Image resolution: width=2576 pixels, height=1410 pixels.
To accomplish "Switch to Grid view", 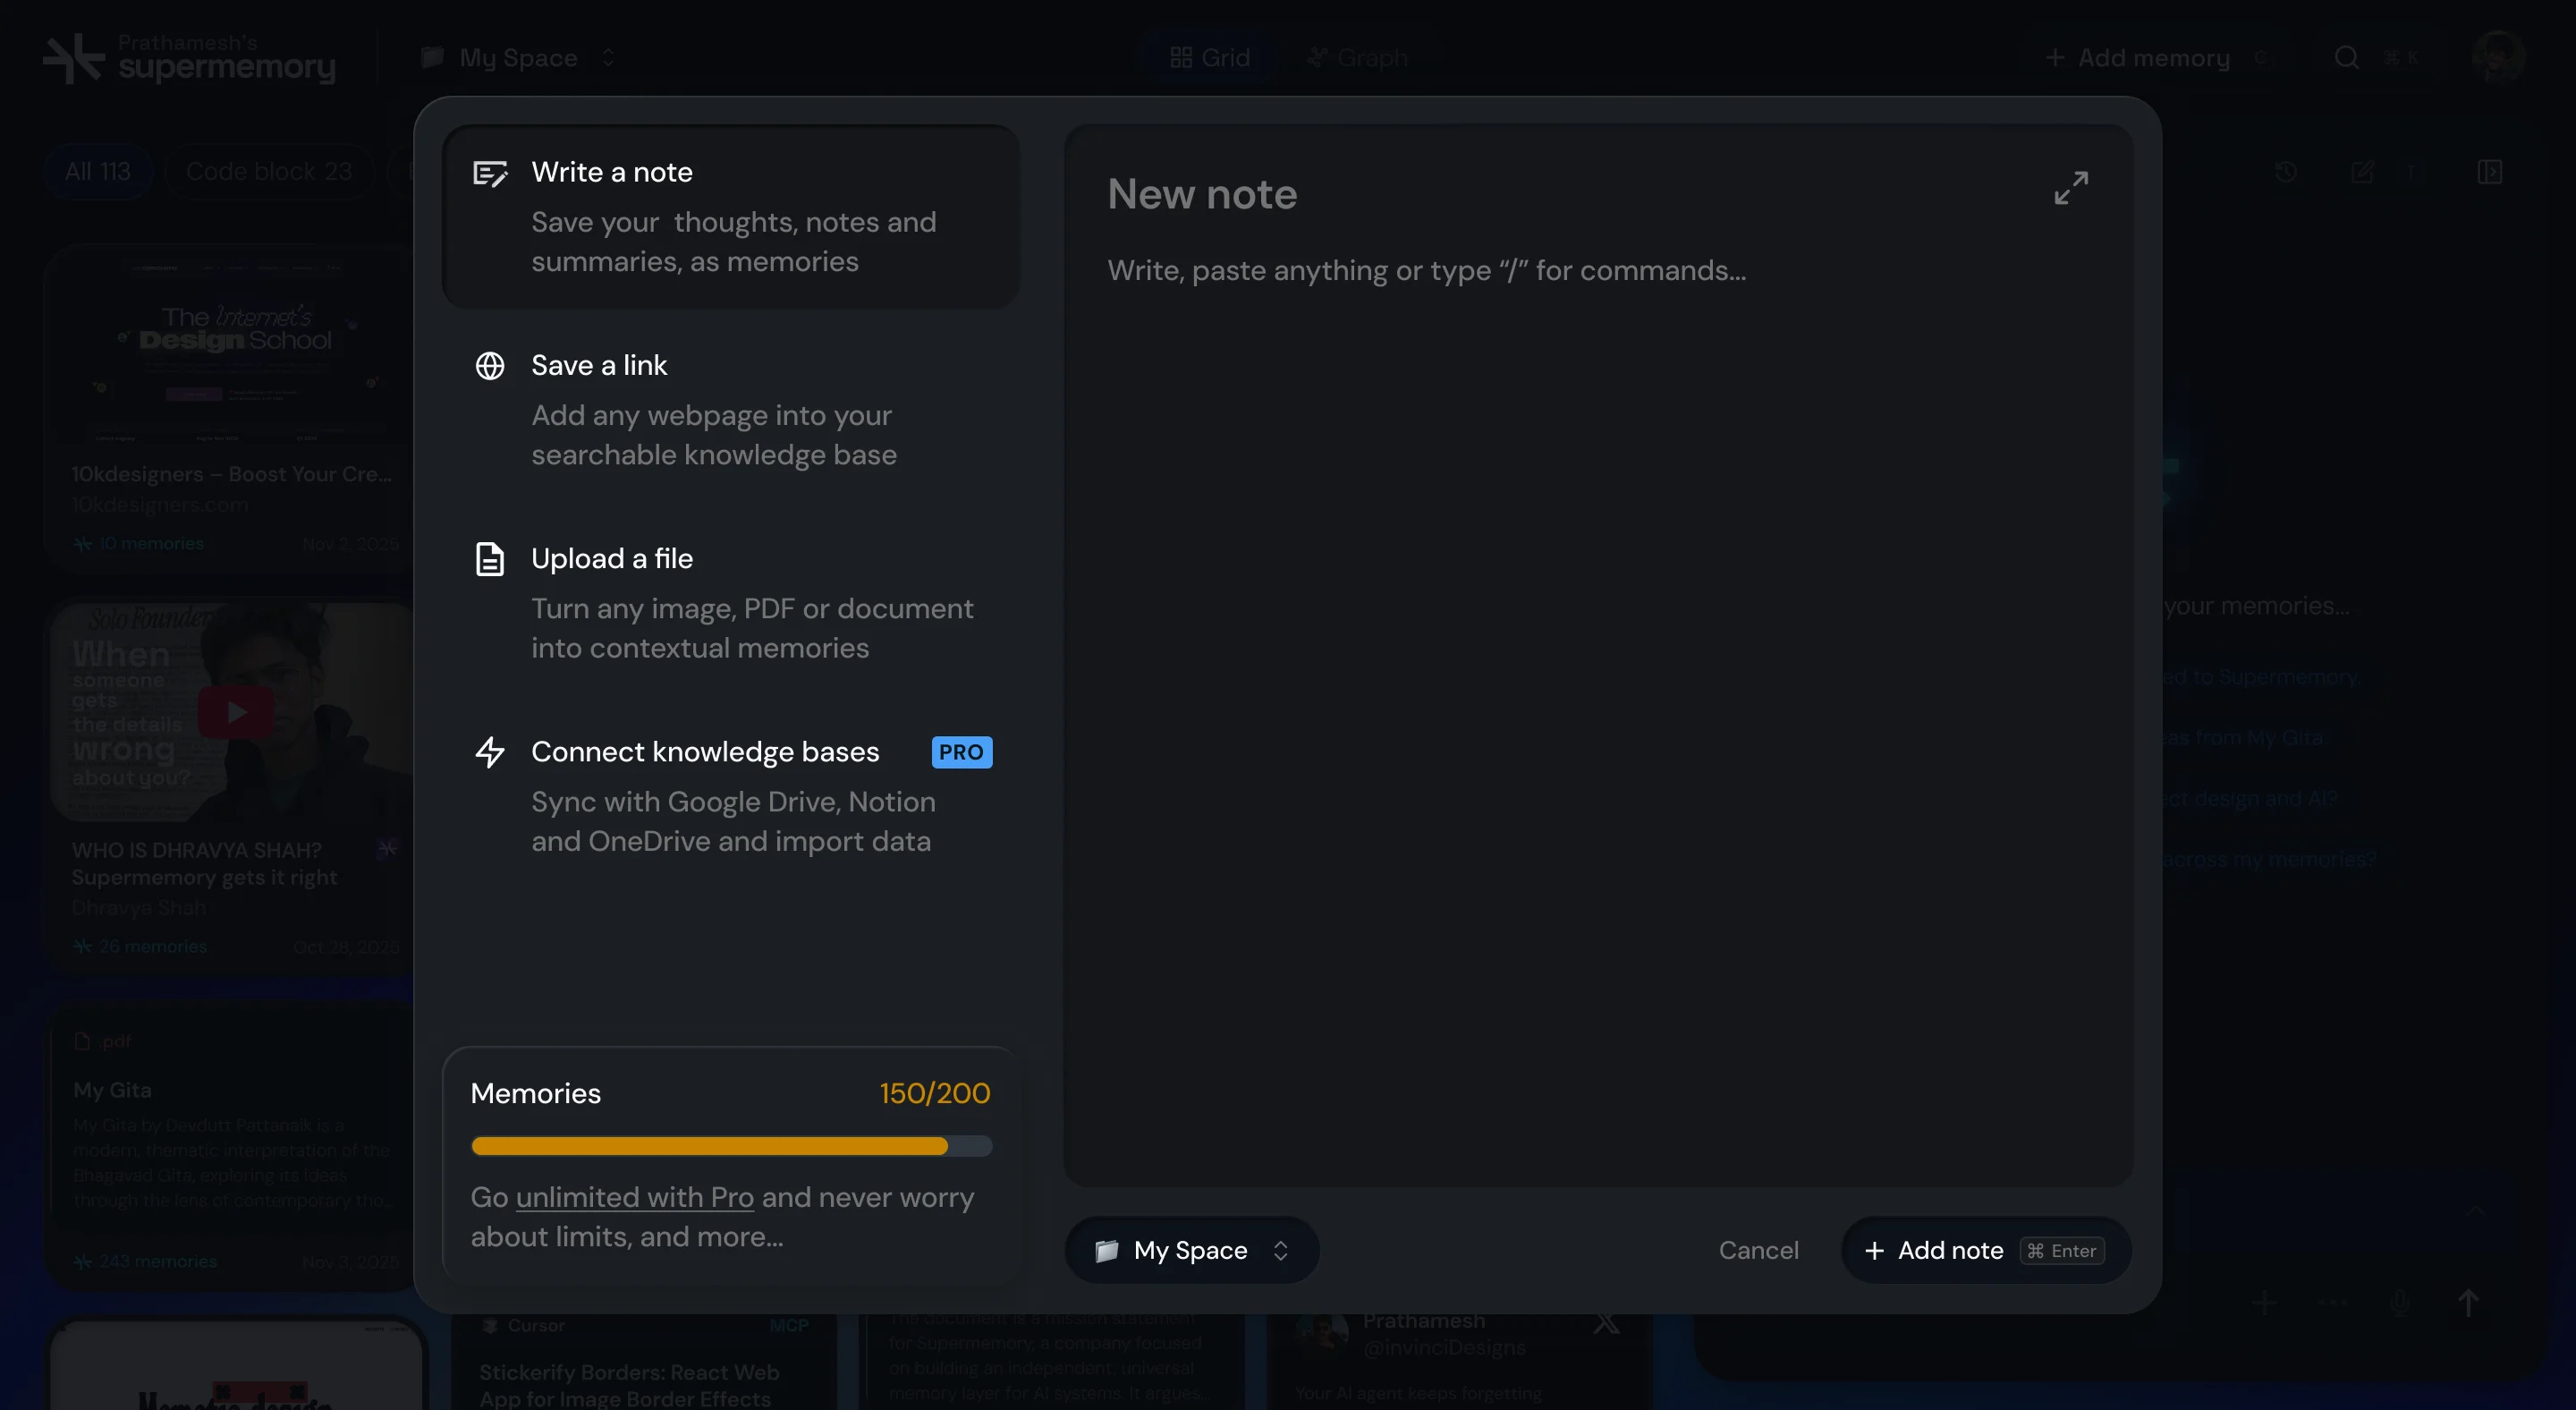I will coord(1210,57).
